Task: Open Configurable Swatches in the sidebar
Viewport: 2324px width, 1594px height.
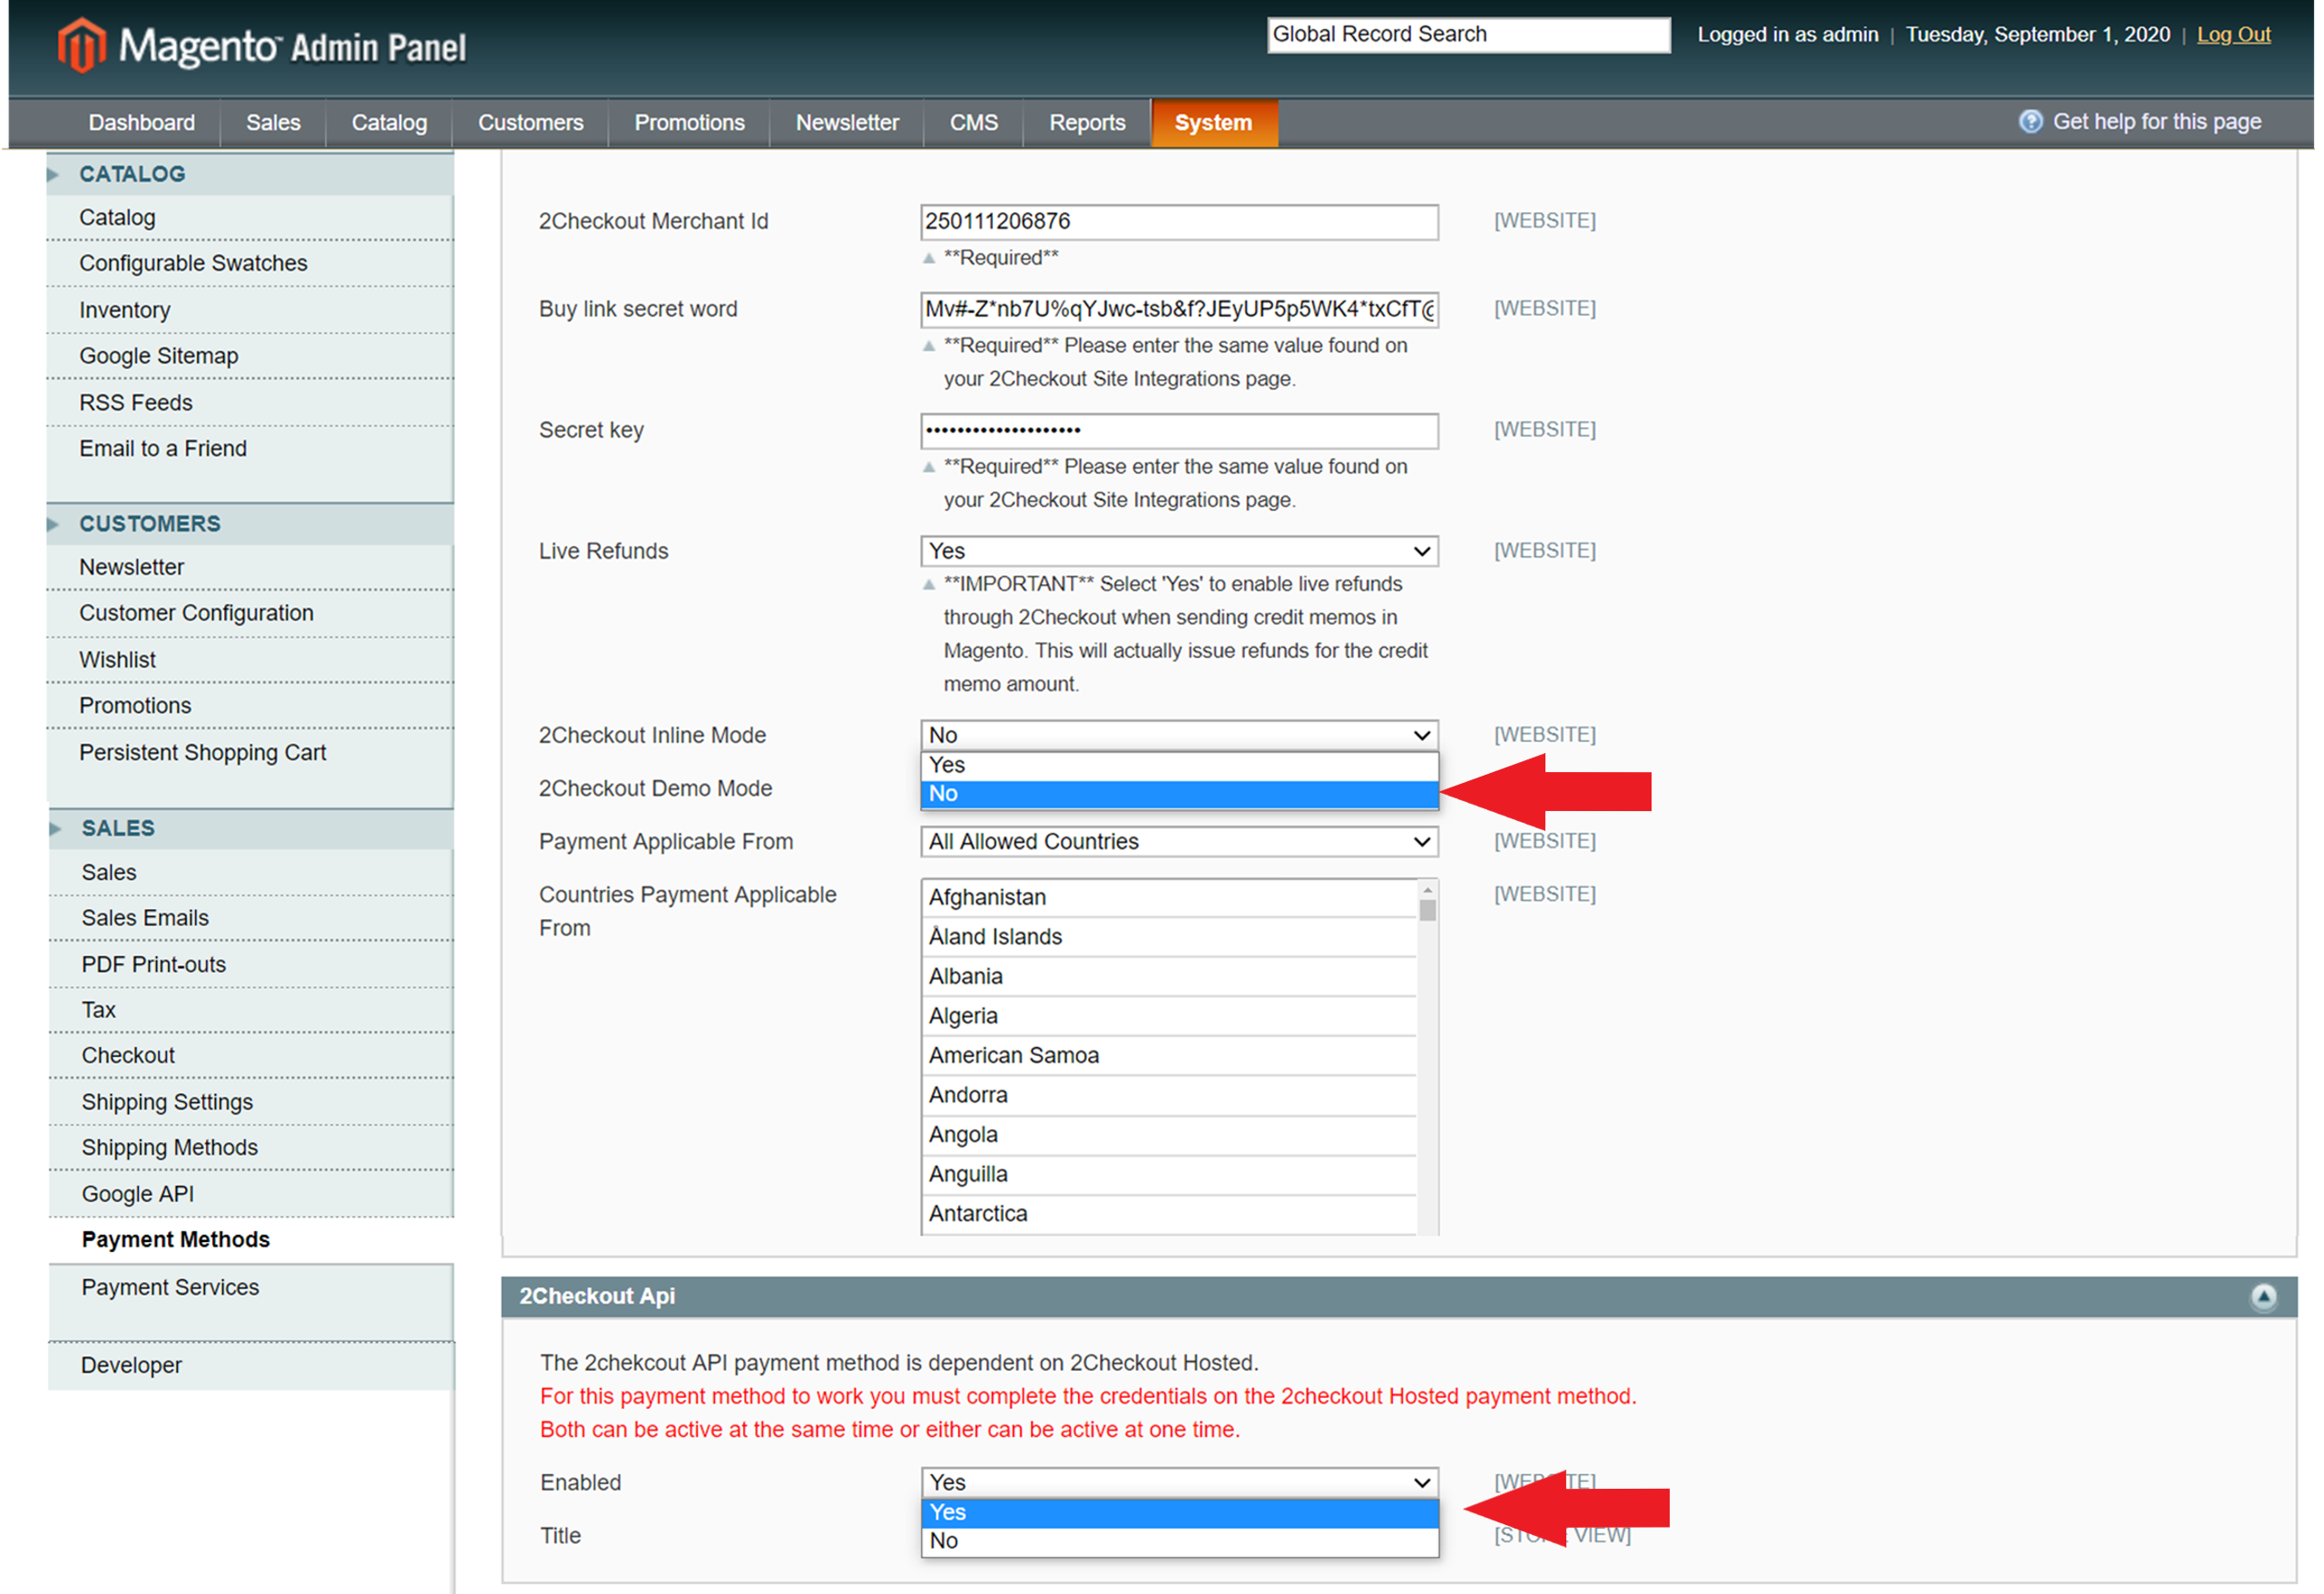Action: (250, 264)
